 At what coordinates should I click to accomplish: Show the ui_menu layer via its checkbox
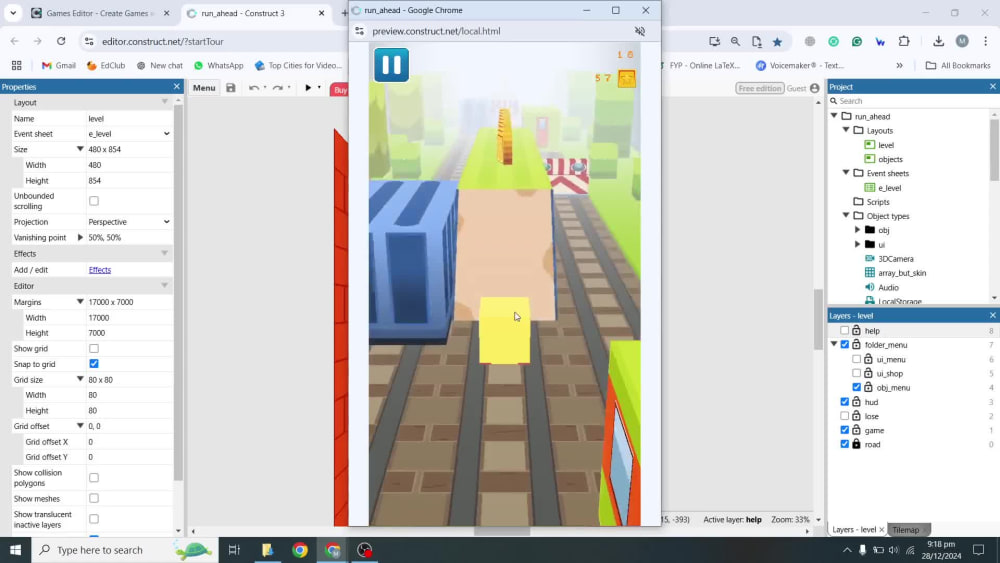click(x=857, y=359)
